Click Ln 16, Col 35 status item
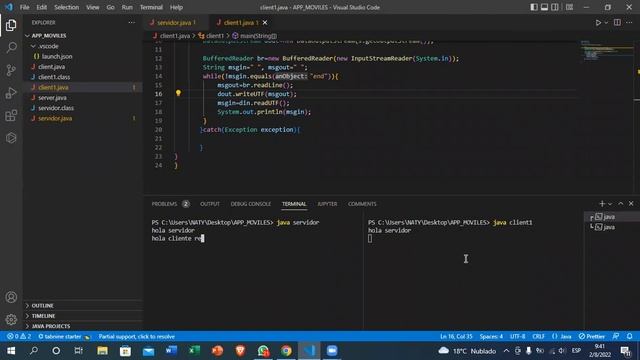Image resolution: width=640 pixels, height=360 pixels. 456,336
